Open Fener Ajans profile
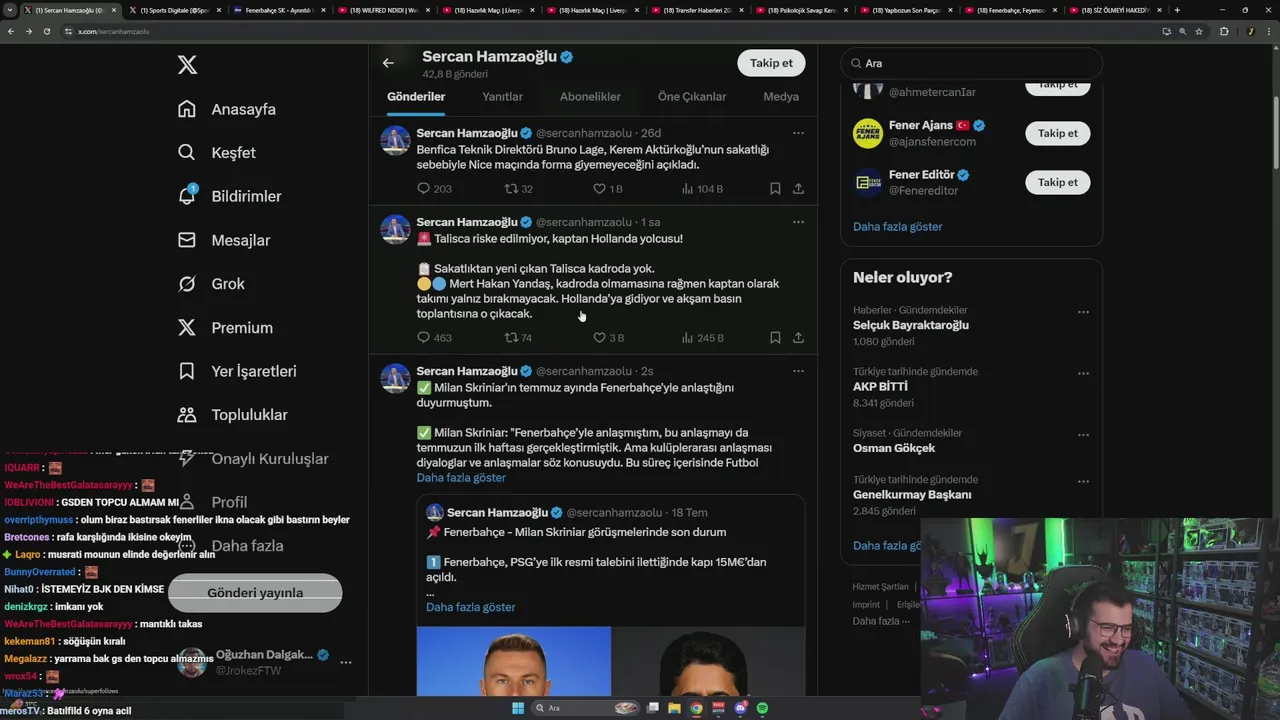The image size is (1280, 720). pyautogui.click(x=921, y=125)
